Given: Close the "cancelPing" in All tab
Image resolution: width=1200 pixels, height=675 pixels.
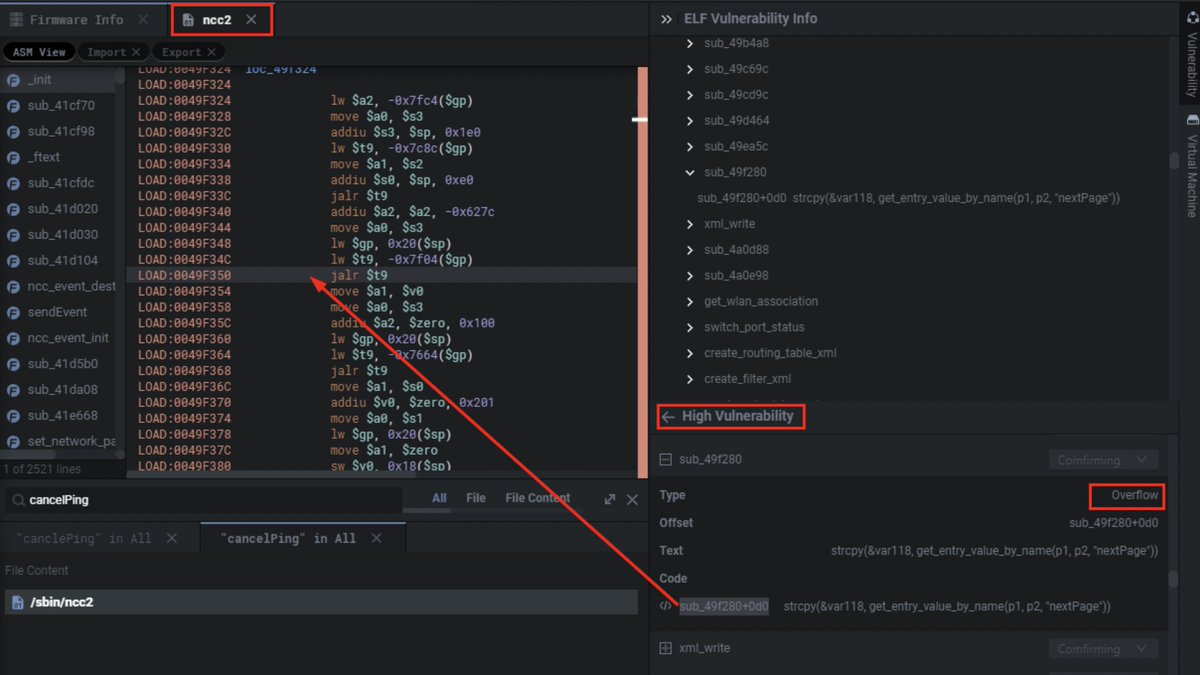Looking at the screenshot, I should pyautogui.click(x=376, y=538).
